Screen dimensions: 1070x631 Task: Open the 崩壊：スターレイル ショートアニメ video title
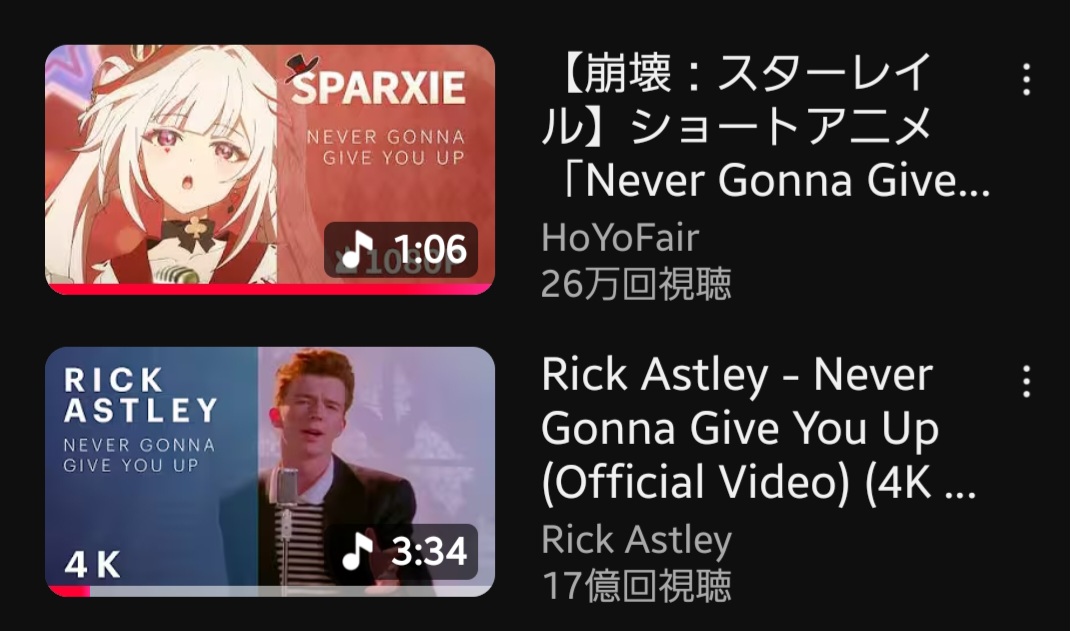pyautogui.click(x=764, y=126)
